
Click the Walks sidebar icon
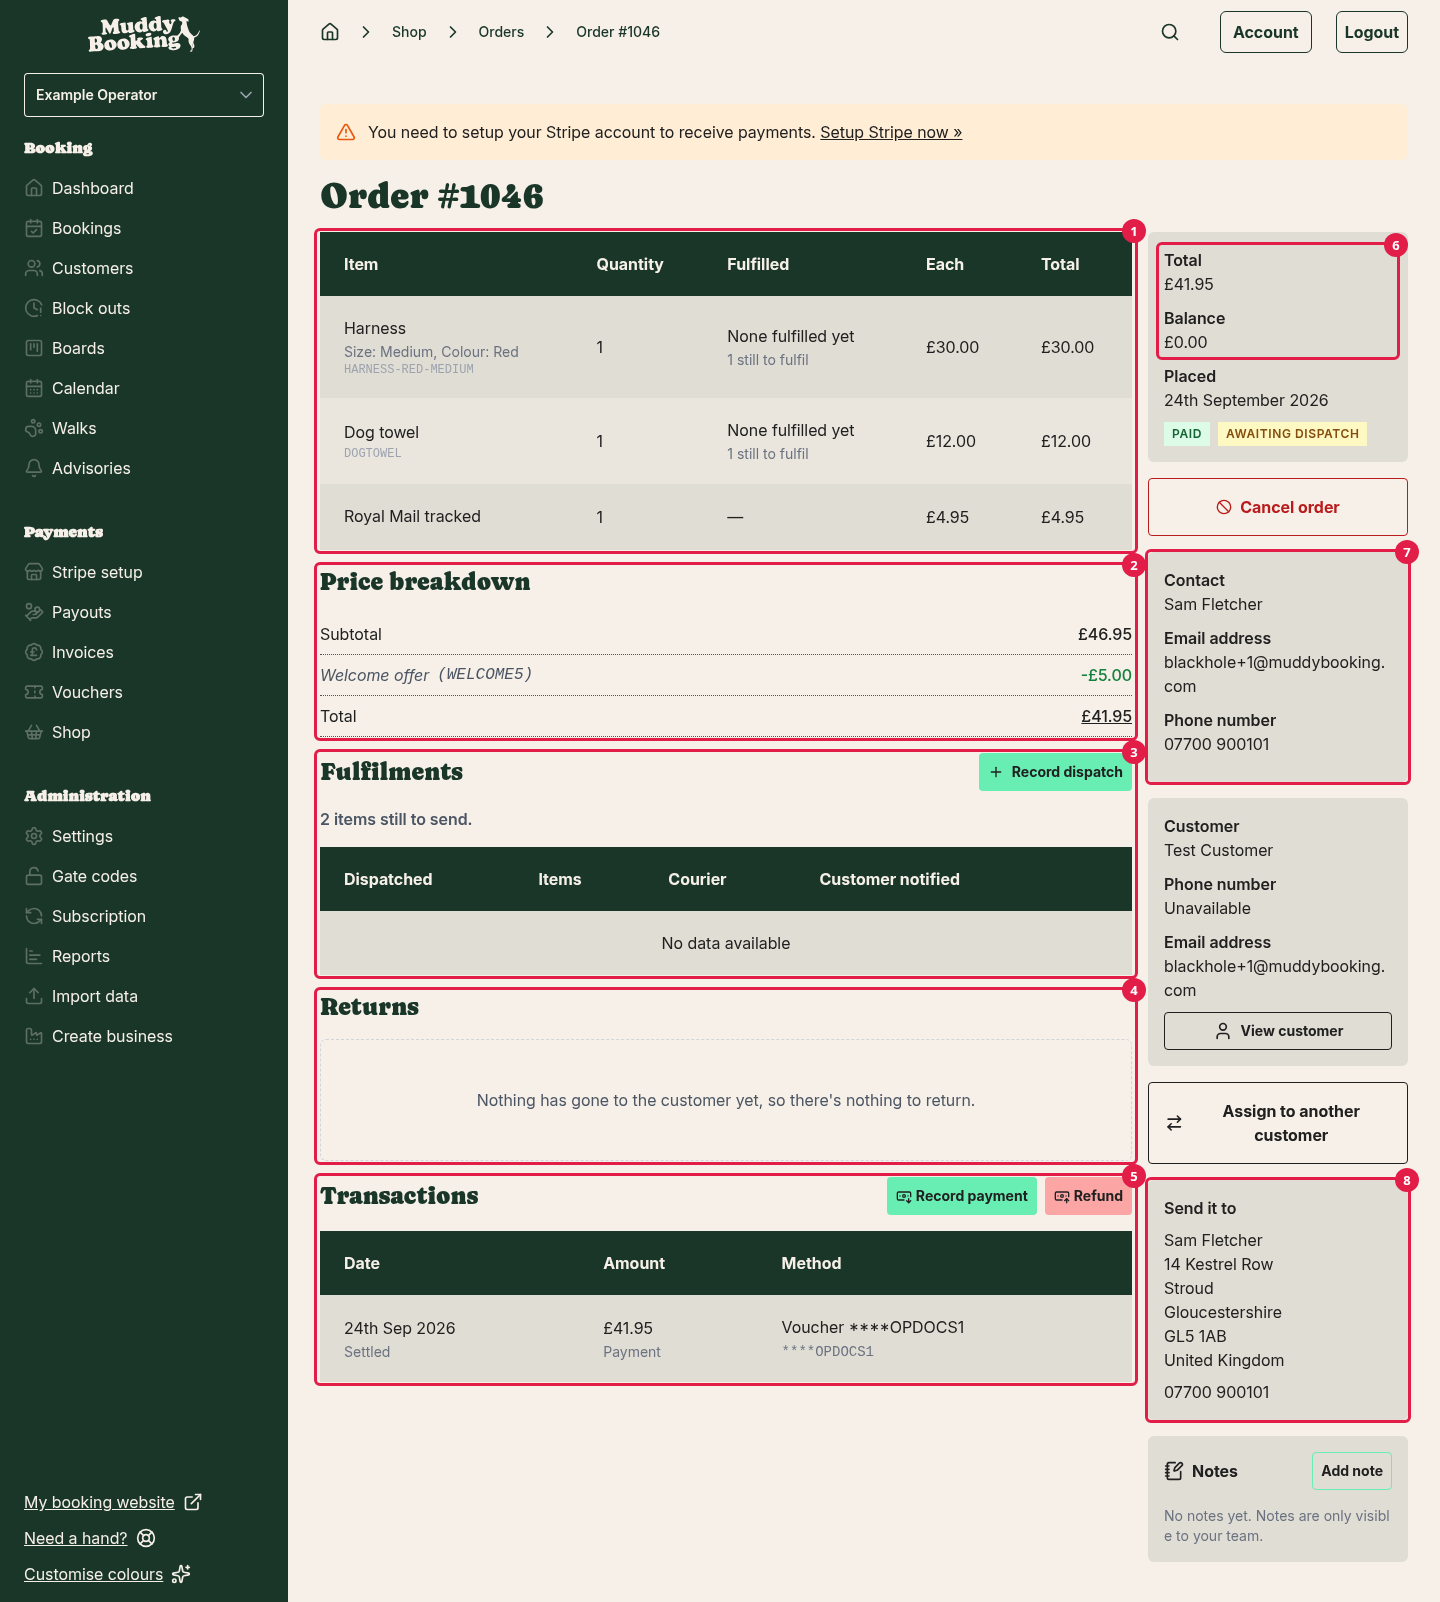(x=34, y=428)
